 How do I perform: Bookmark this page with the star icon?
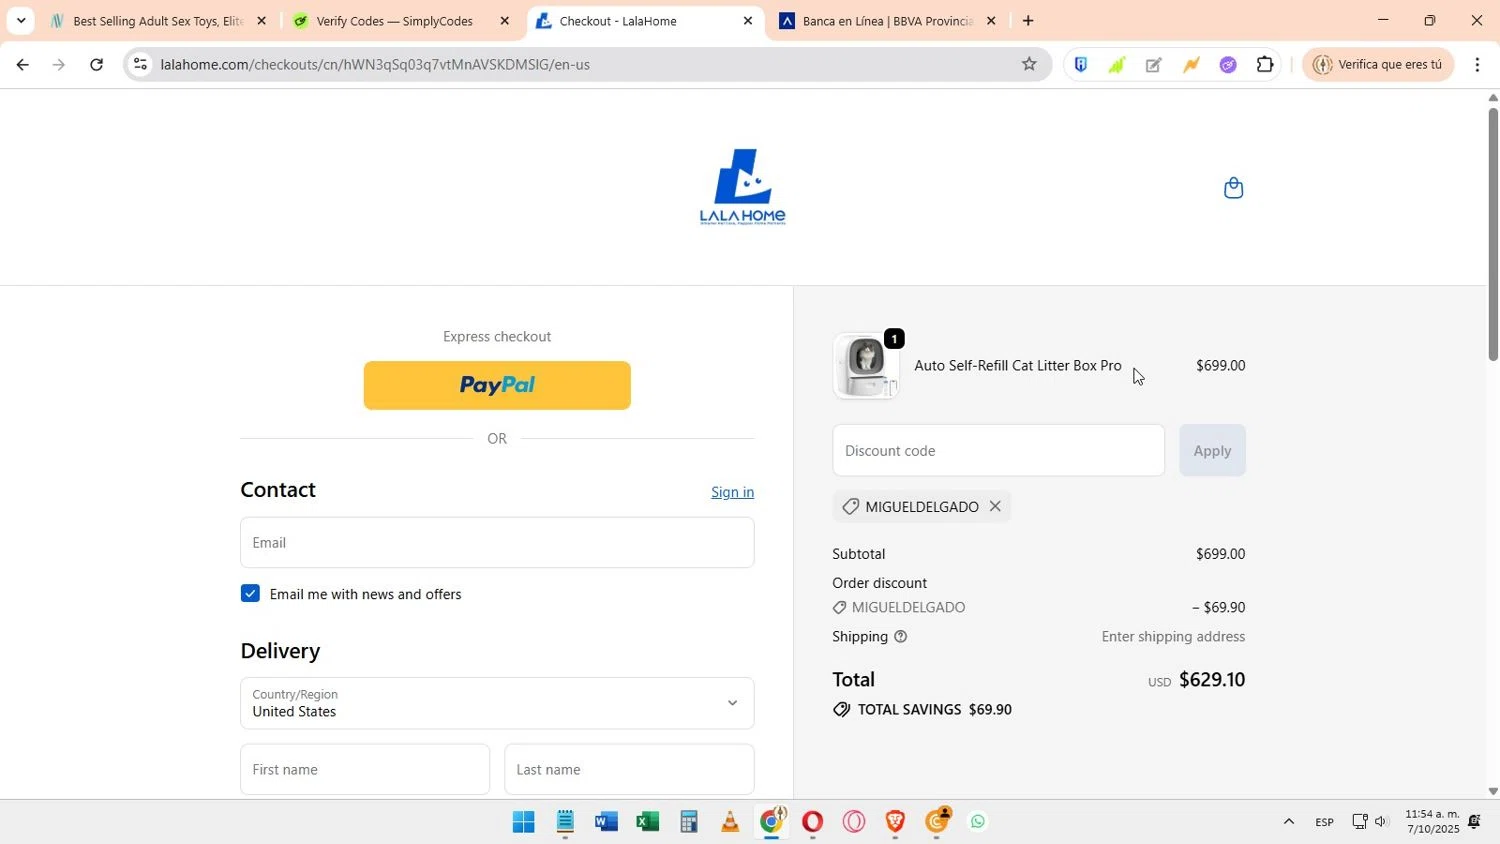(1029, 64)
